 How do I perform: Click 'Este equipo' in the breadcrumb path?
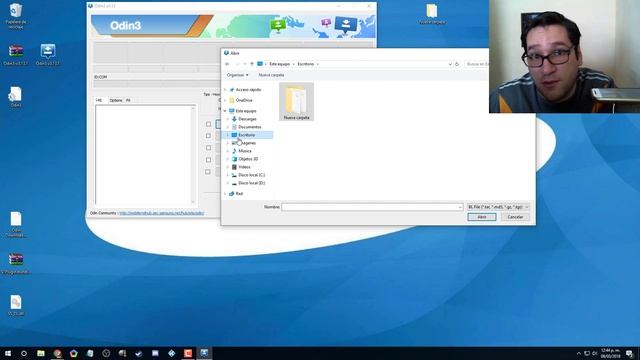tap(280, 64)
